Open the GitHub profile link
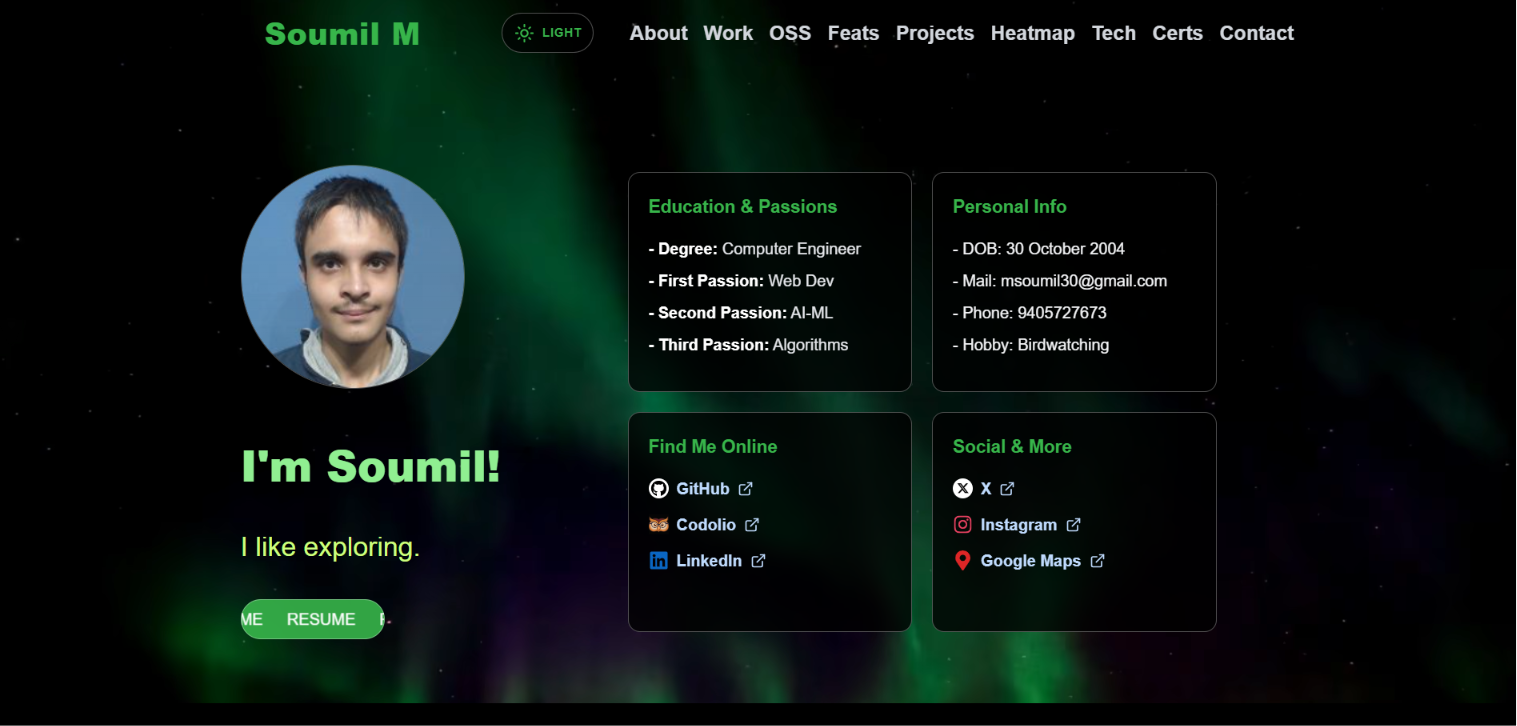This screenshot has width=1517, height=726. tap(703, 489)
